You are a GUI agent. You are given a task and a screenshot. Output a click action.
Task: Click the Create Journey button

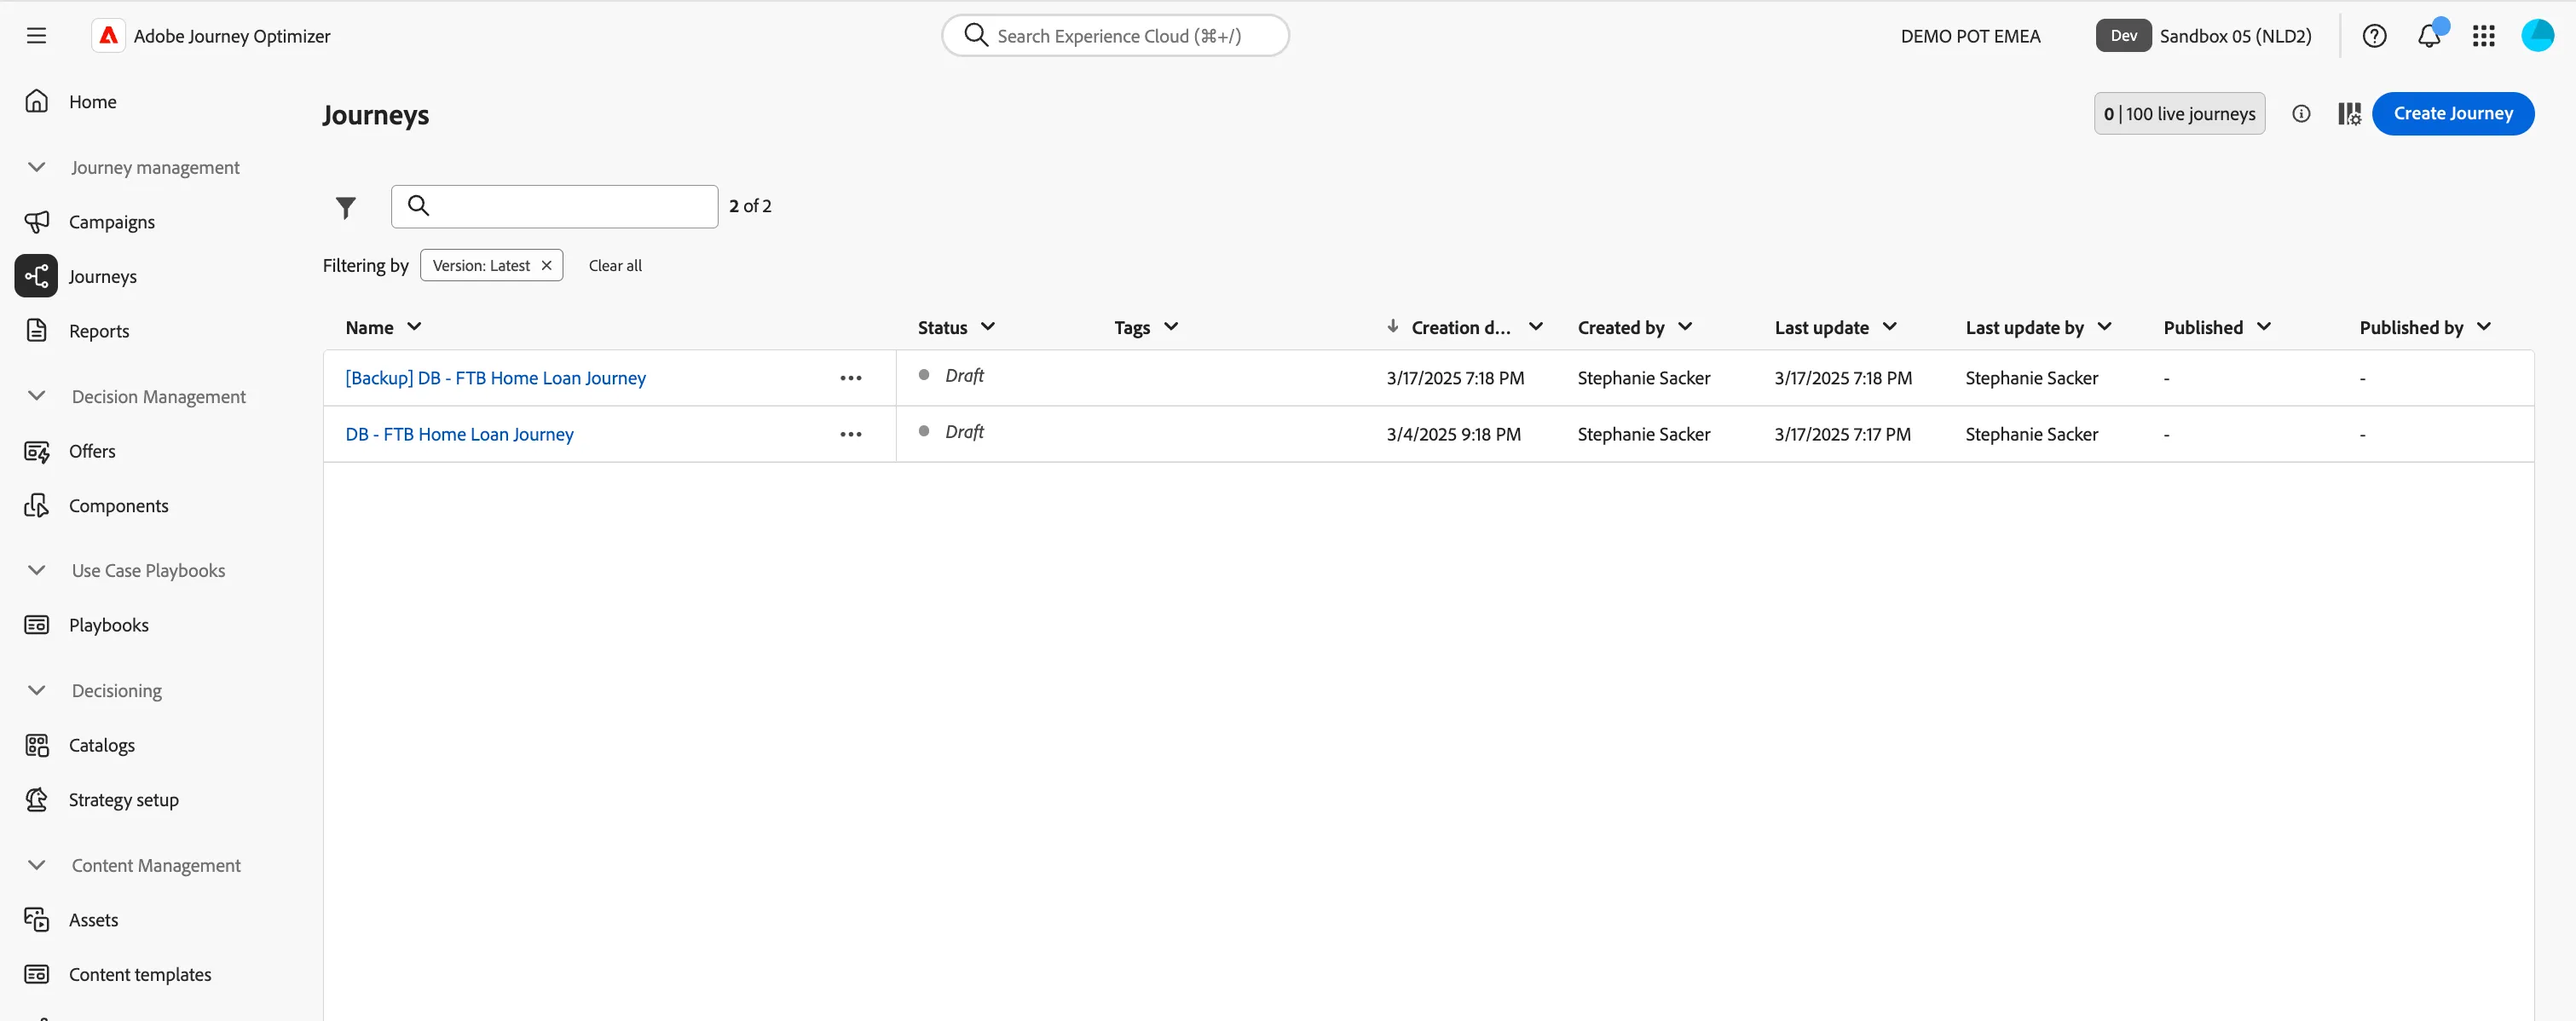coord(2453,114)
